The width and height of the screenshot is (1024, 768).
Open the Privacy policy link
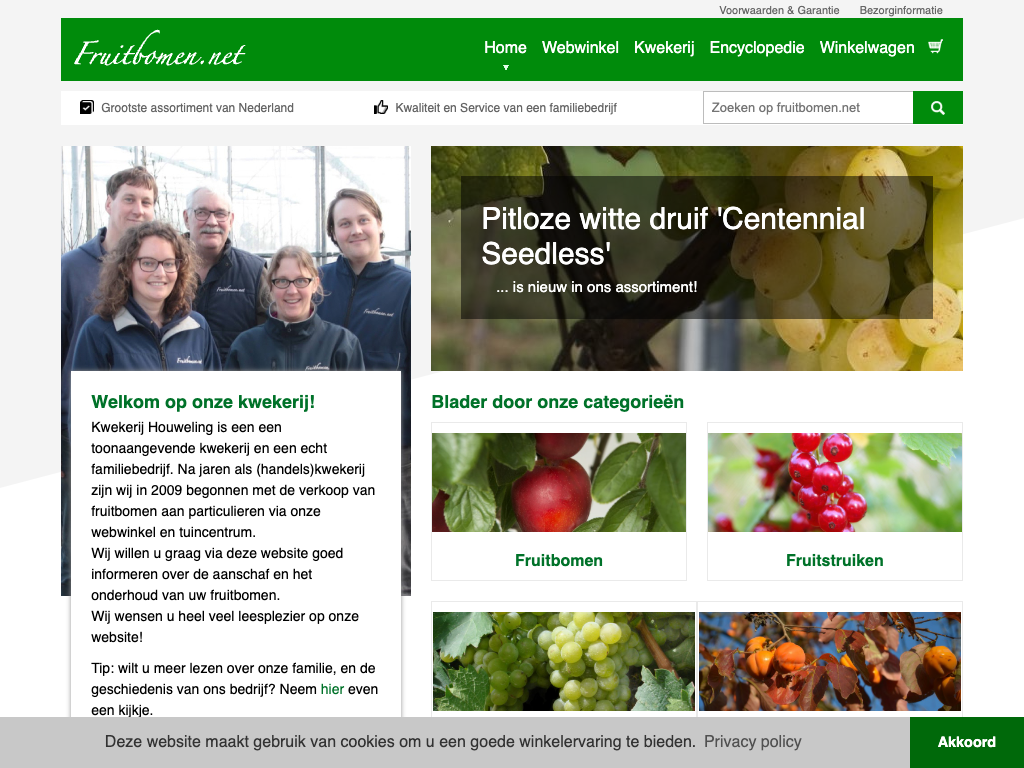click(x=752, y=741)
